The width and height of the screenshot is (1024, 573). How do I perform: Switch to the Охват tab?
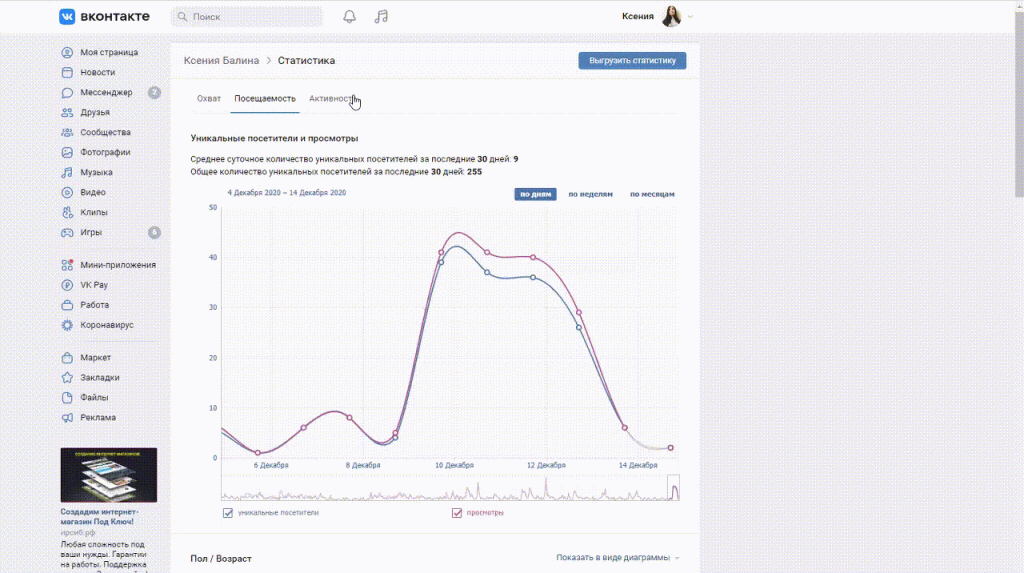click(209, 99)
